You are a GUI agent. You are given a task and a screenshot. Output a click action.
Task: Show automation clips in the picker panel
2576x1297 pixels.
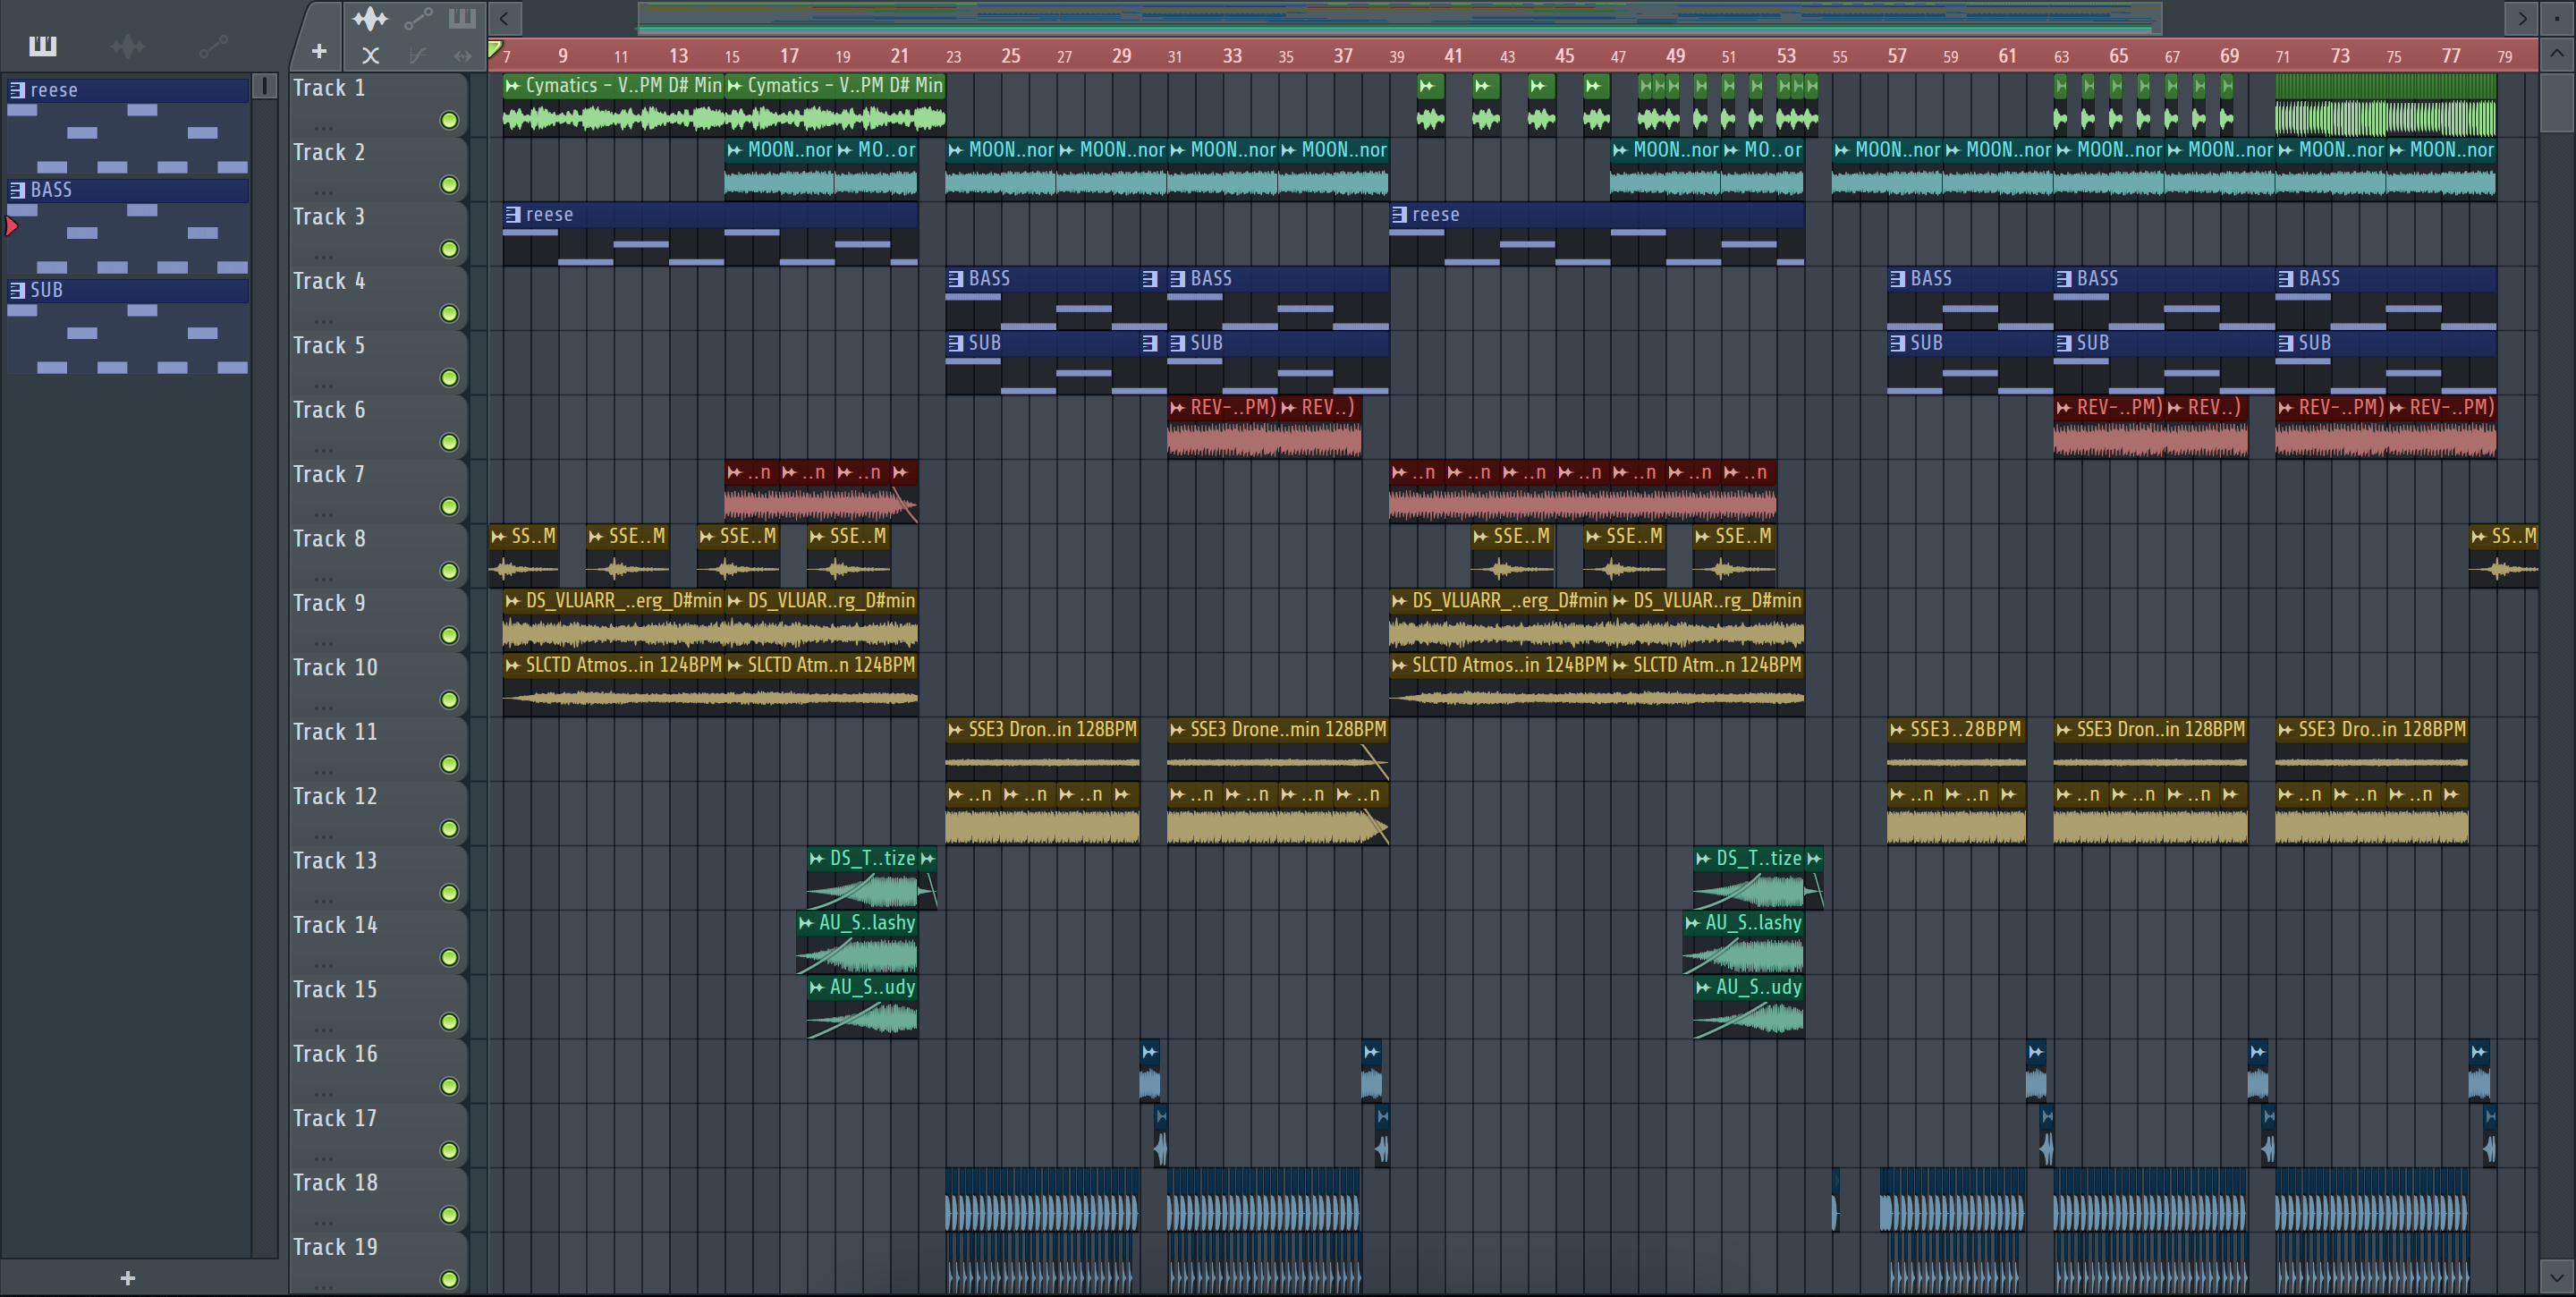click(x=213, y=45)
